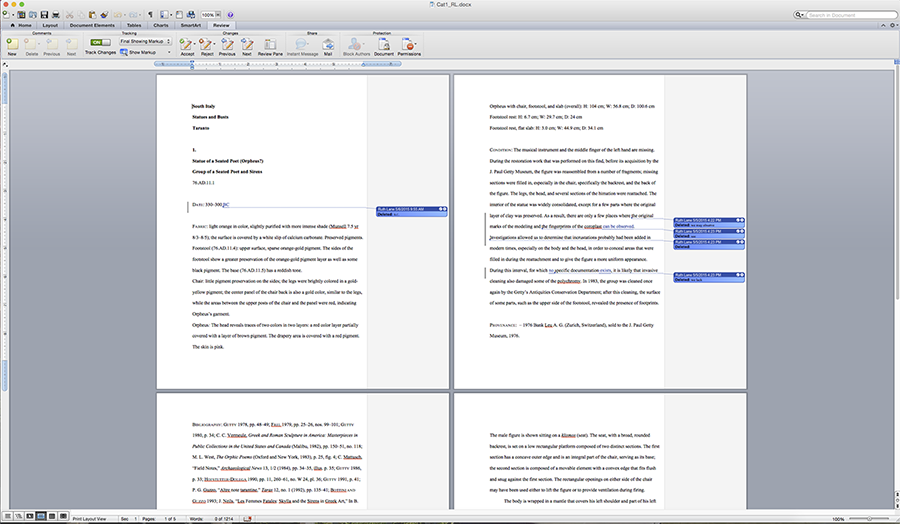Image resolution: width=900 pixels, height=524 pixels.
Task: Jump to the Next tracked change
Action: pyautogui.click(x=247, y=46)
